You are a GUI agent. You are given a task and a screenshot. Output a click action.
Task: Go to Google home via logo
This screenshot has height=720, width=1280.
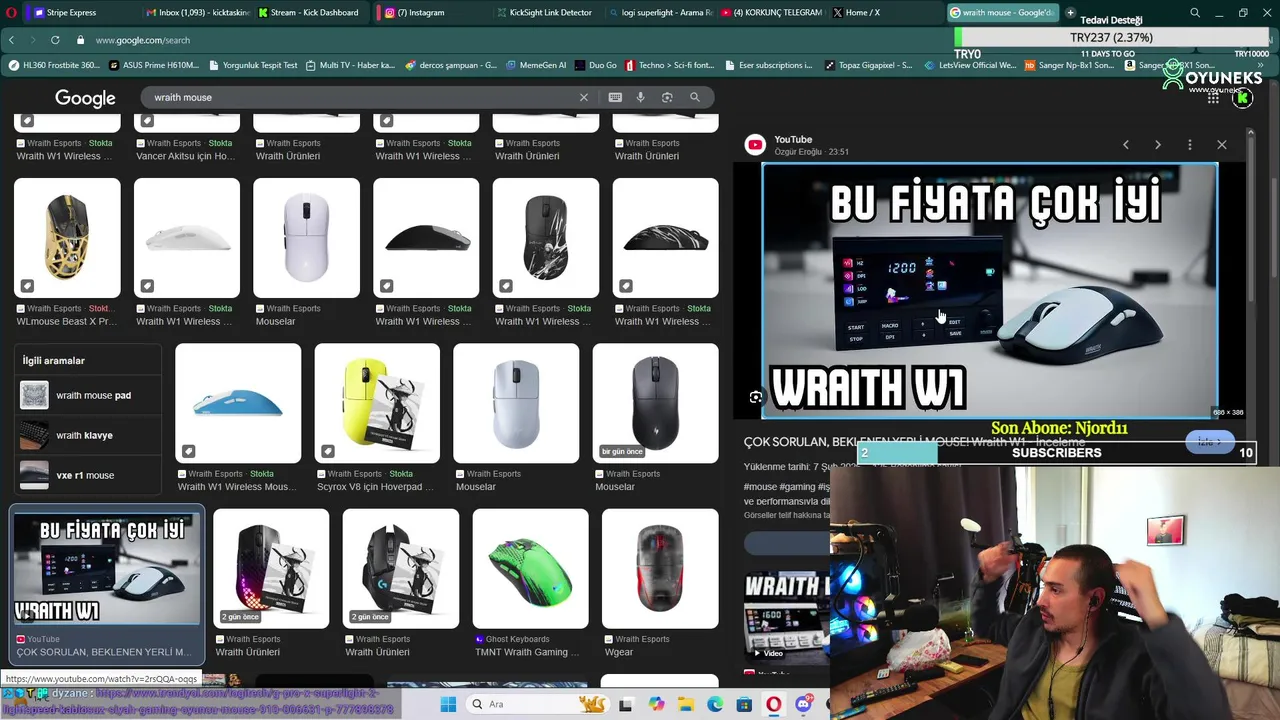85,98
